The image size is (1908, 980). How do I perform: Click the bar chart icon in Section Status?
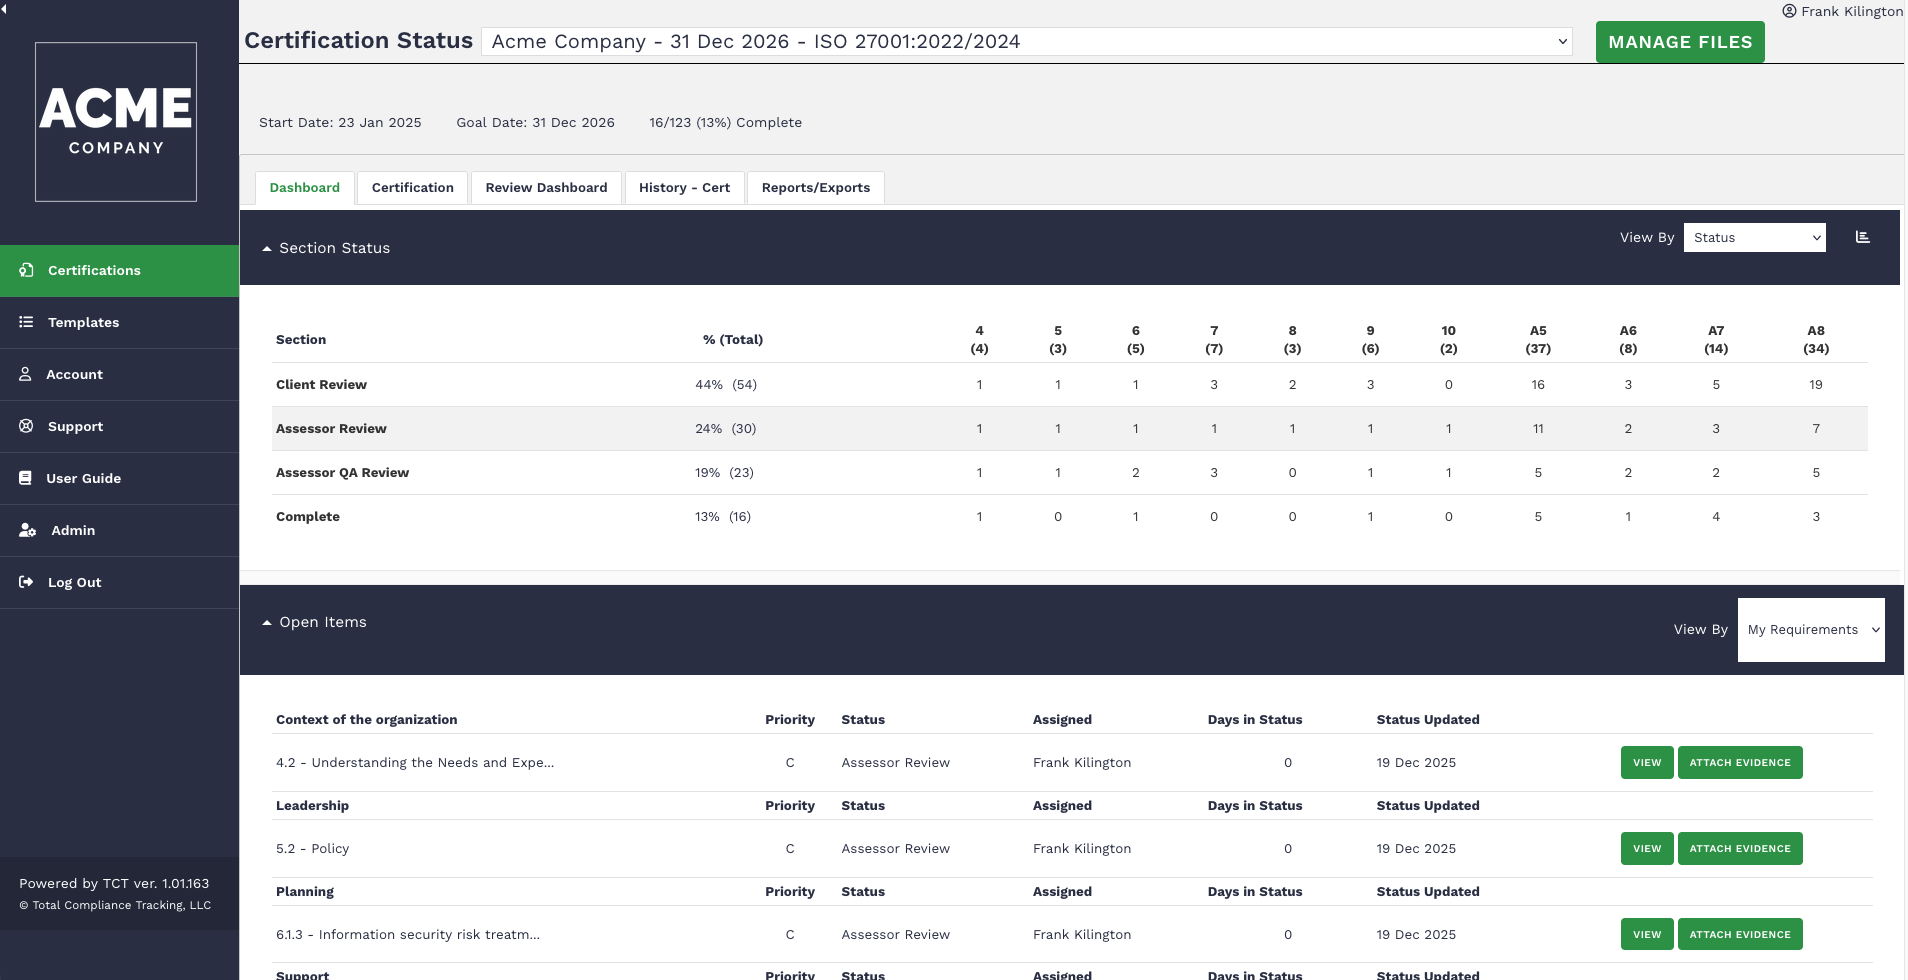(1863, 236)
